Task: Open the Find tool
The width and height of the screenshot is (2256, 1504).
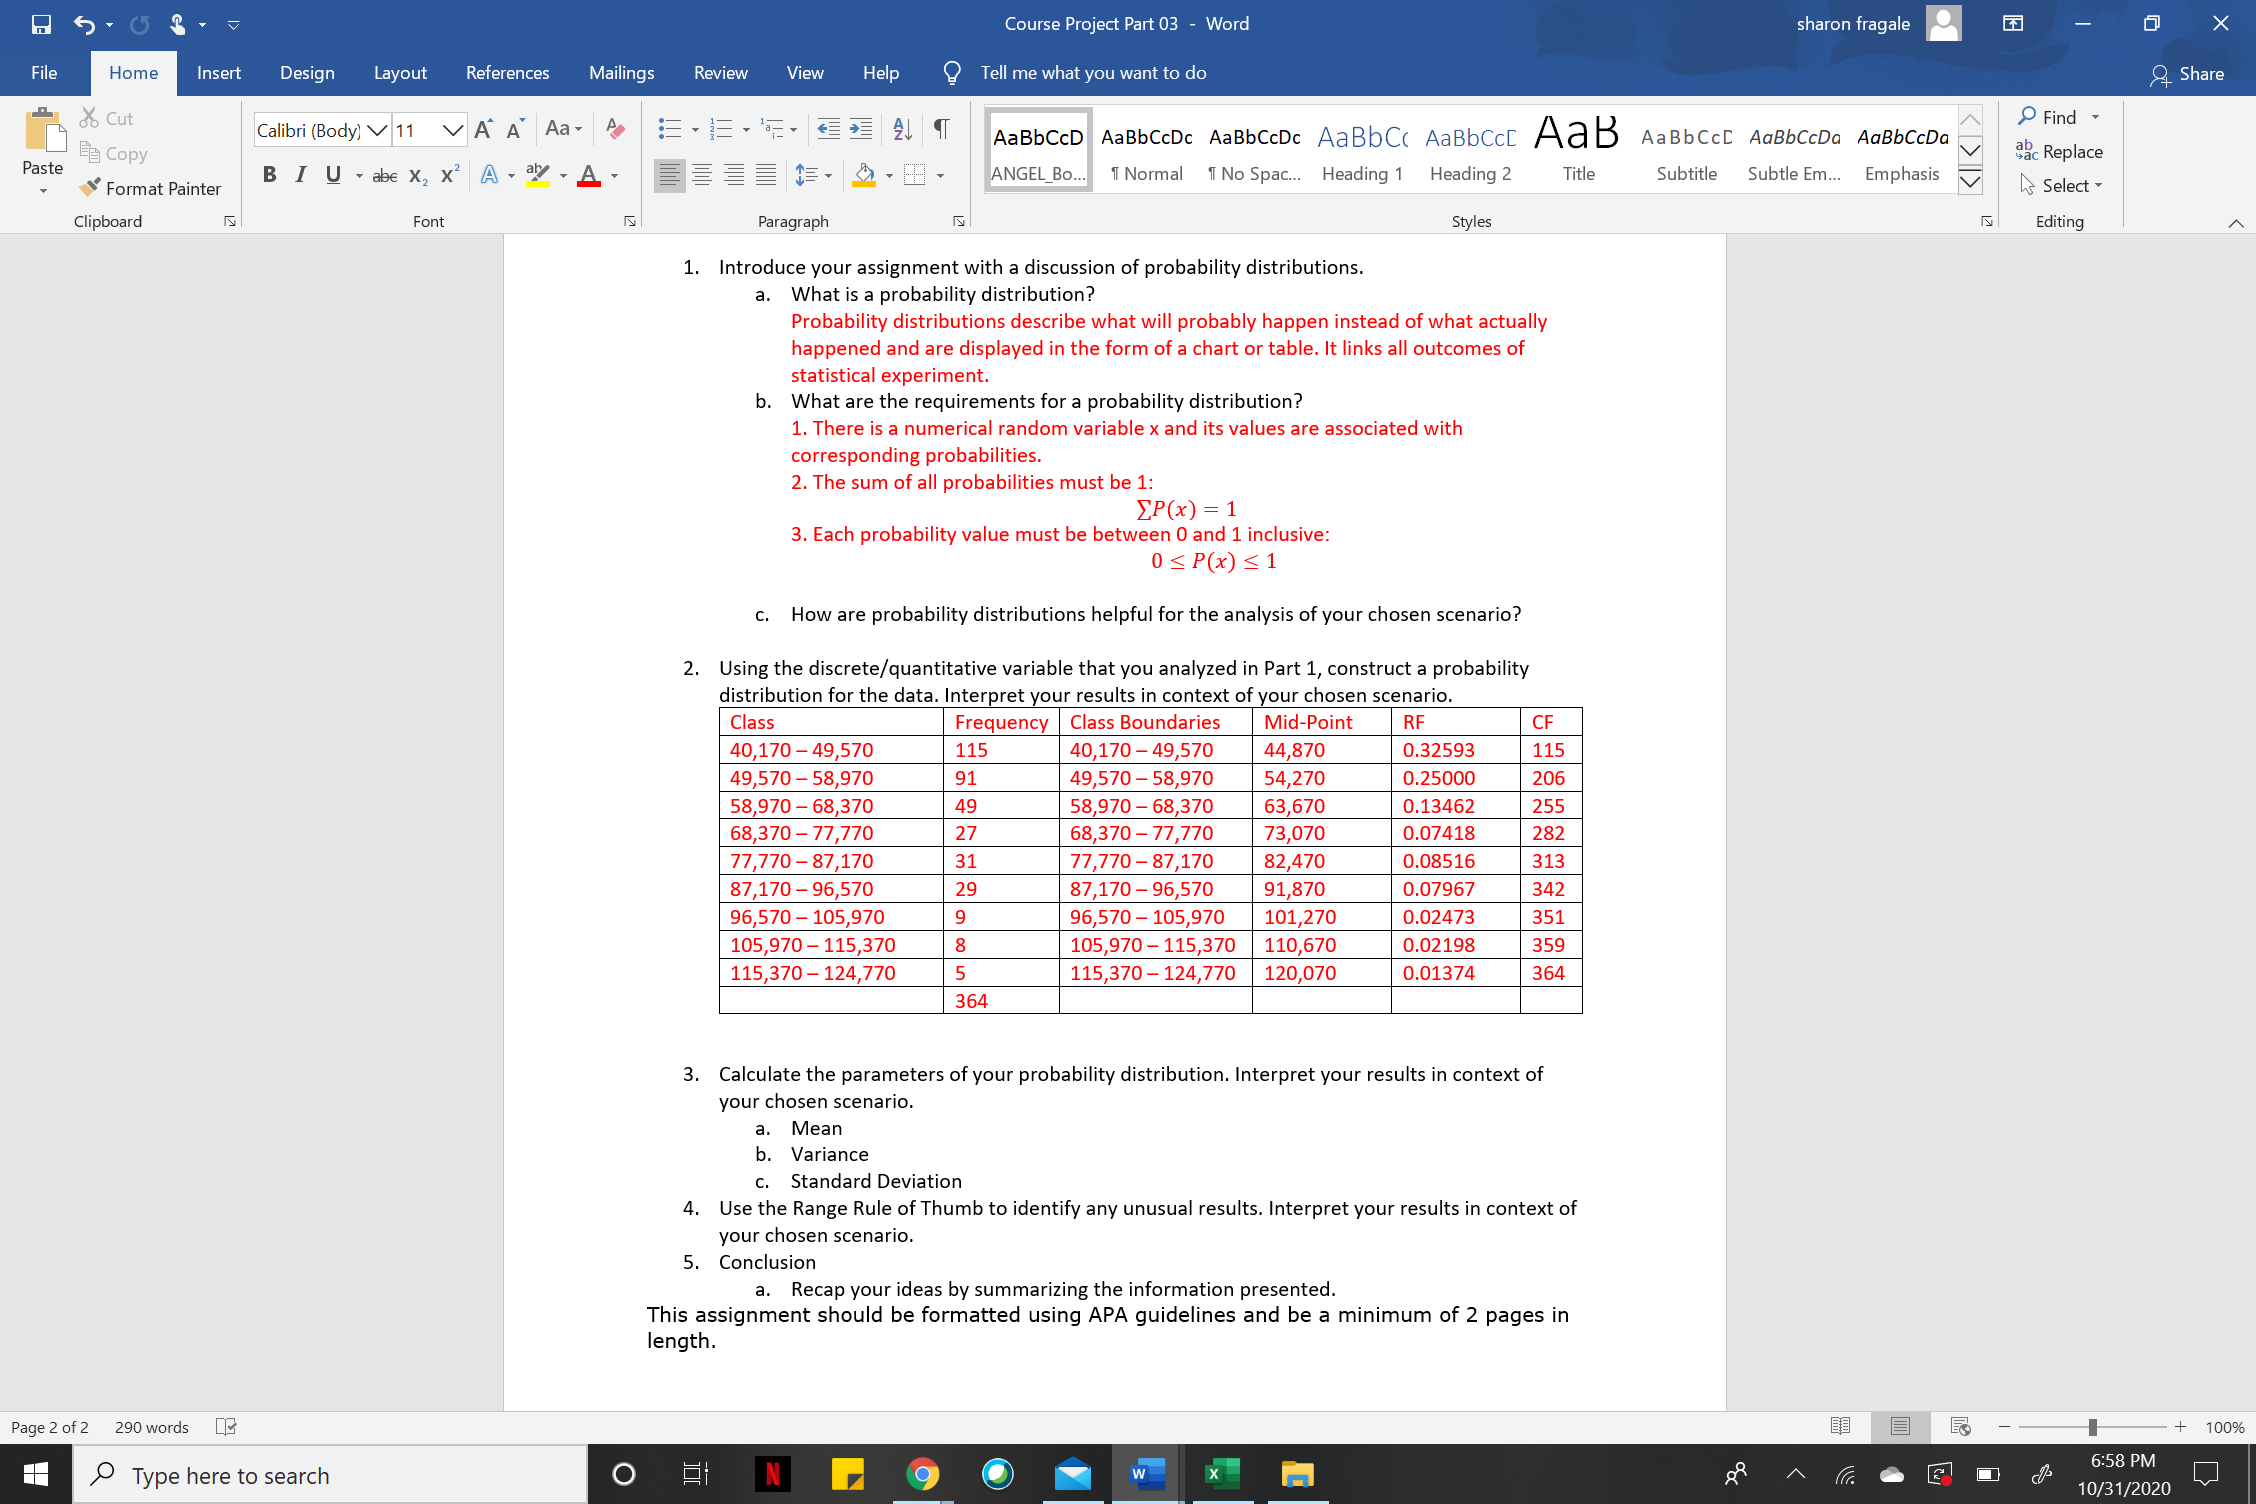Action: tap(2057, 116)
